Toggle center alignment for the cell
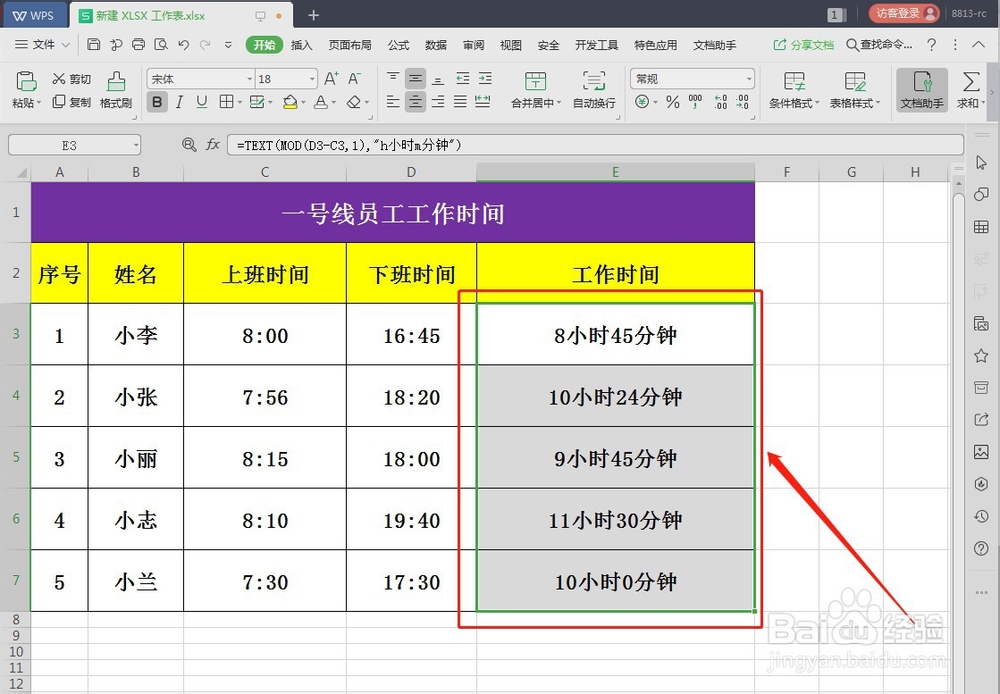Image resolution: width=1000 pixels, height=694 pixels. pos(416,100)
